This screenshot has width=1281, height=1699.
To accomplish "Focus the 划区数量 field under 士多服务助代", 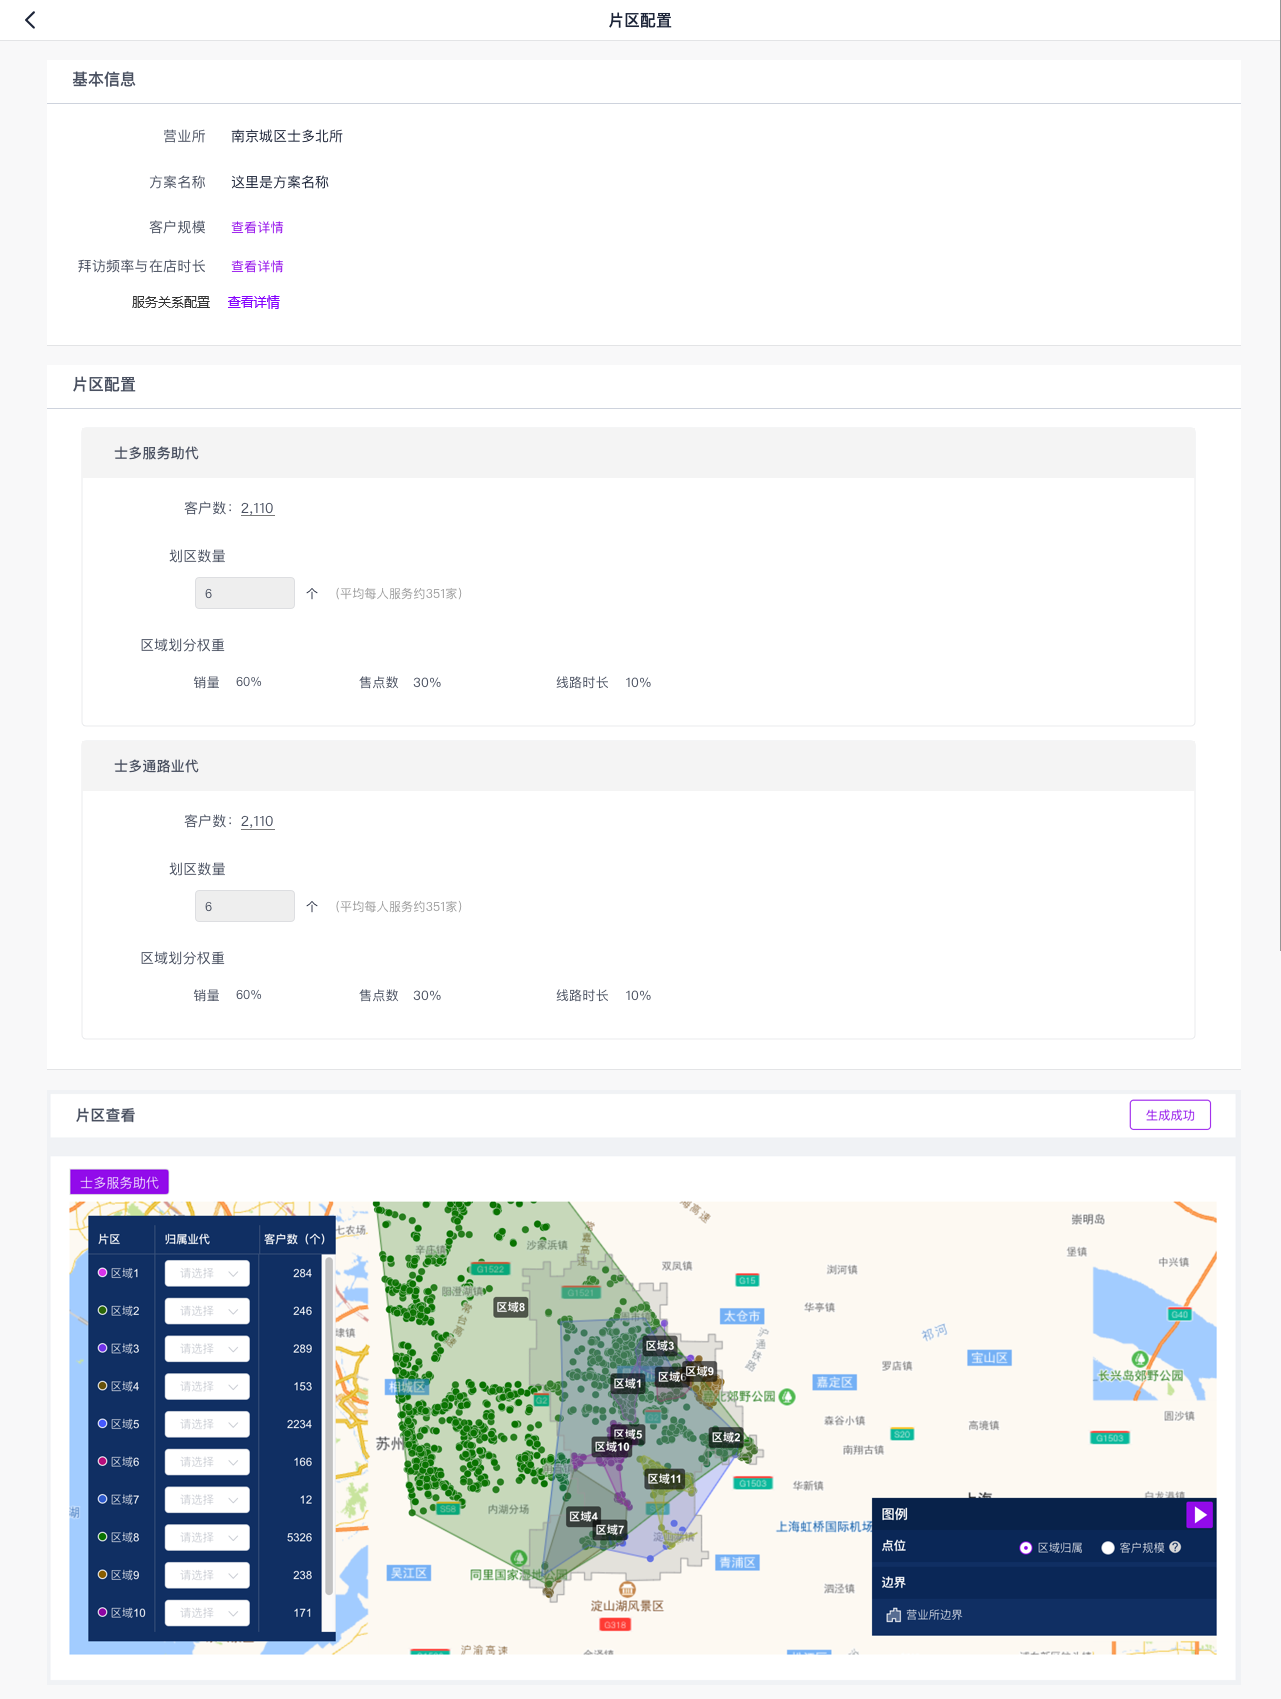I will click(x=245, y=593).
